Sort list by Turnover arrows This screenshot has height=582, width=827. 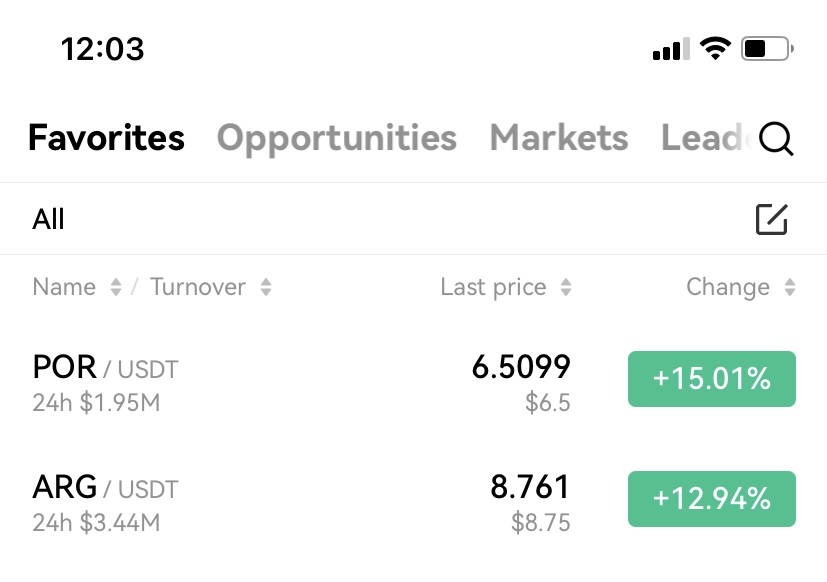click(266, 288)
